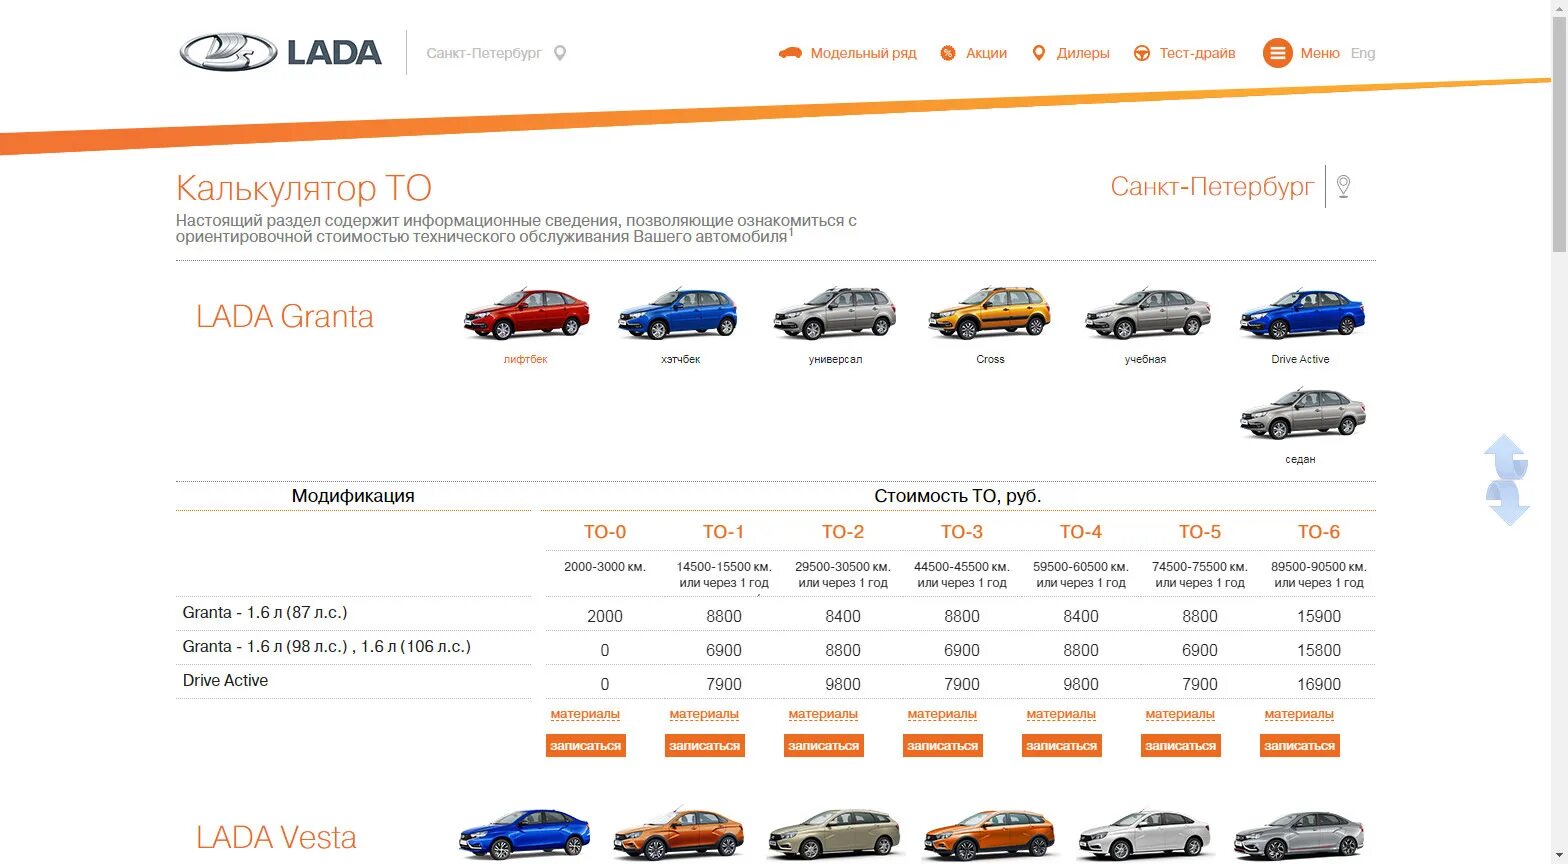Click car icon beside Модельный ряд

pos(790,53)
